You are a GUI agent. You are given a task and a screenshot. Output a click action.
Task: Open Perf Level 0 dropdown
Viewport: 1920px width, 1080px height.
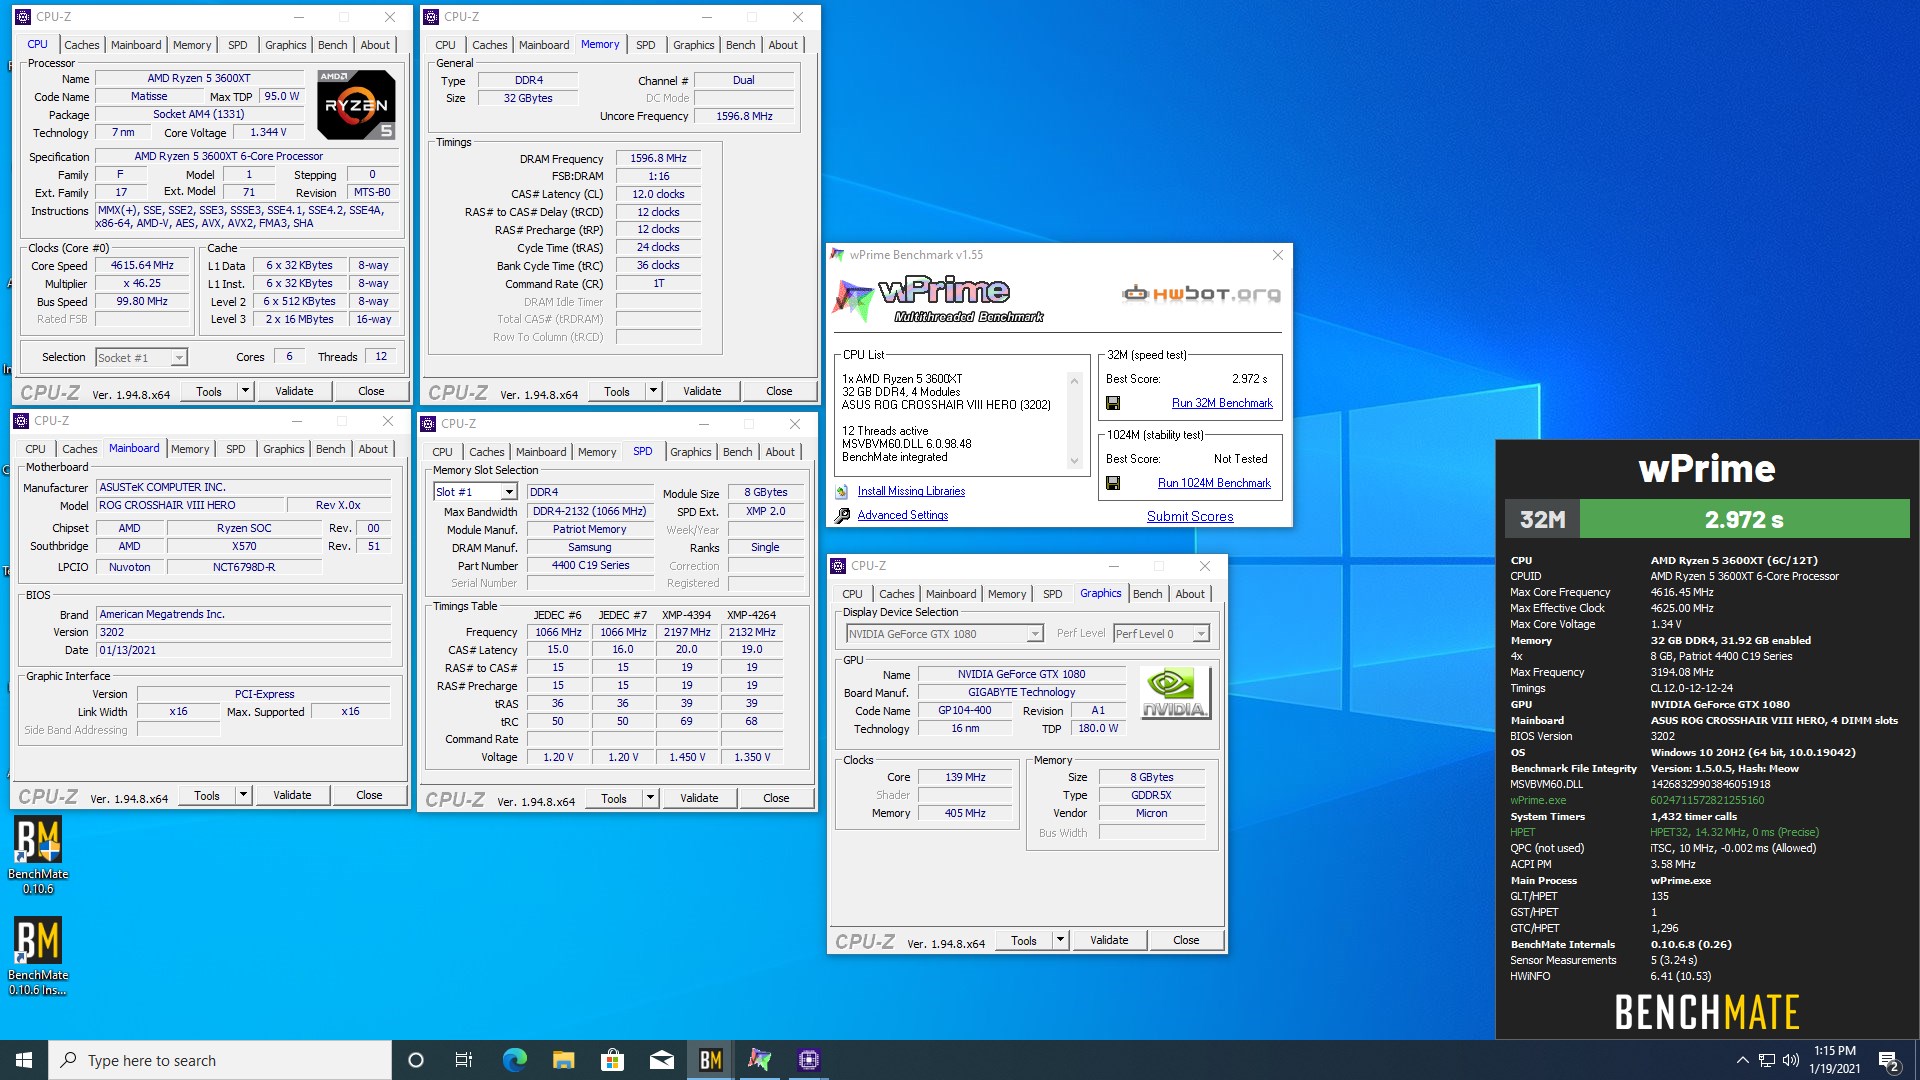[1161, 634]
